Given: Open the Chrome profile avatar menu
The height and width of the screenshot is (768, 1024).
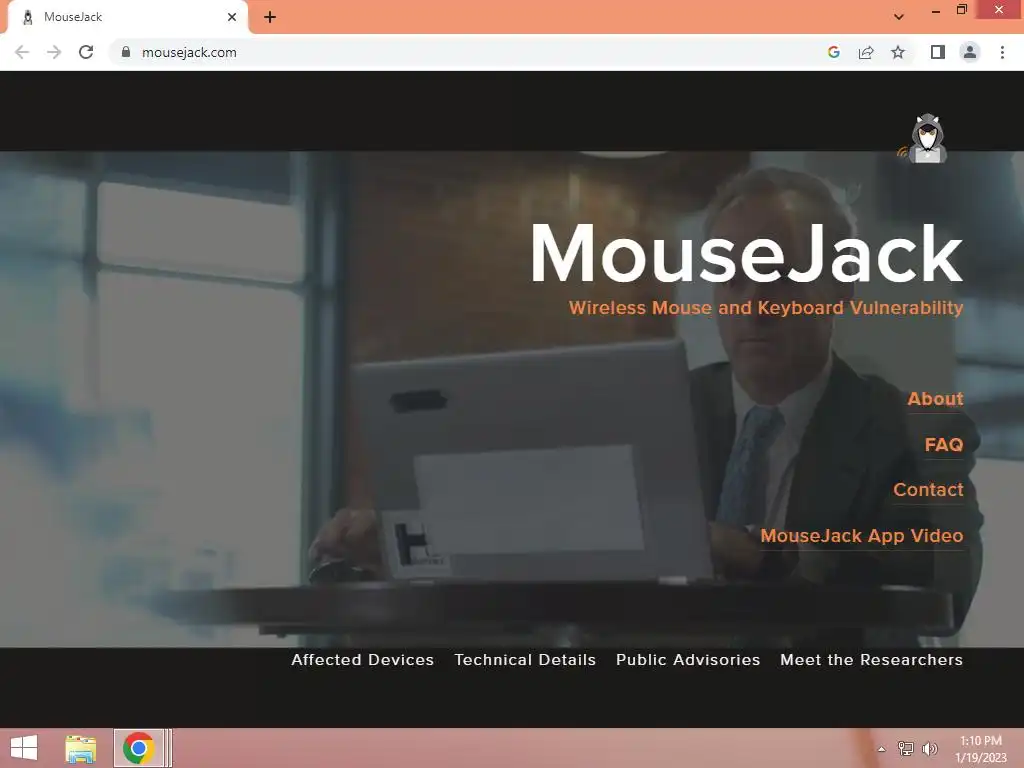Looking at the screenshot, I should click(x=970, y=52).
